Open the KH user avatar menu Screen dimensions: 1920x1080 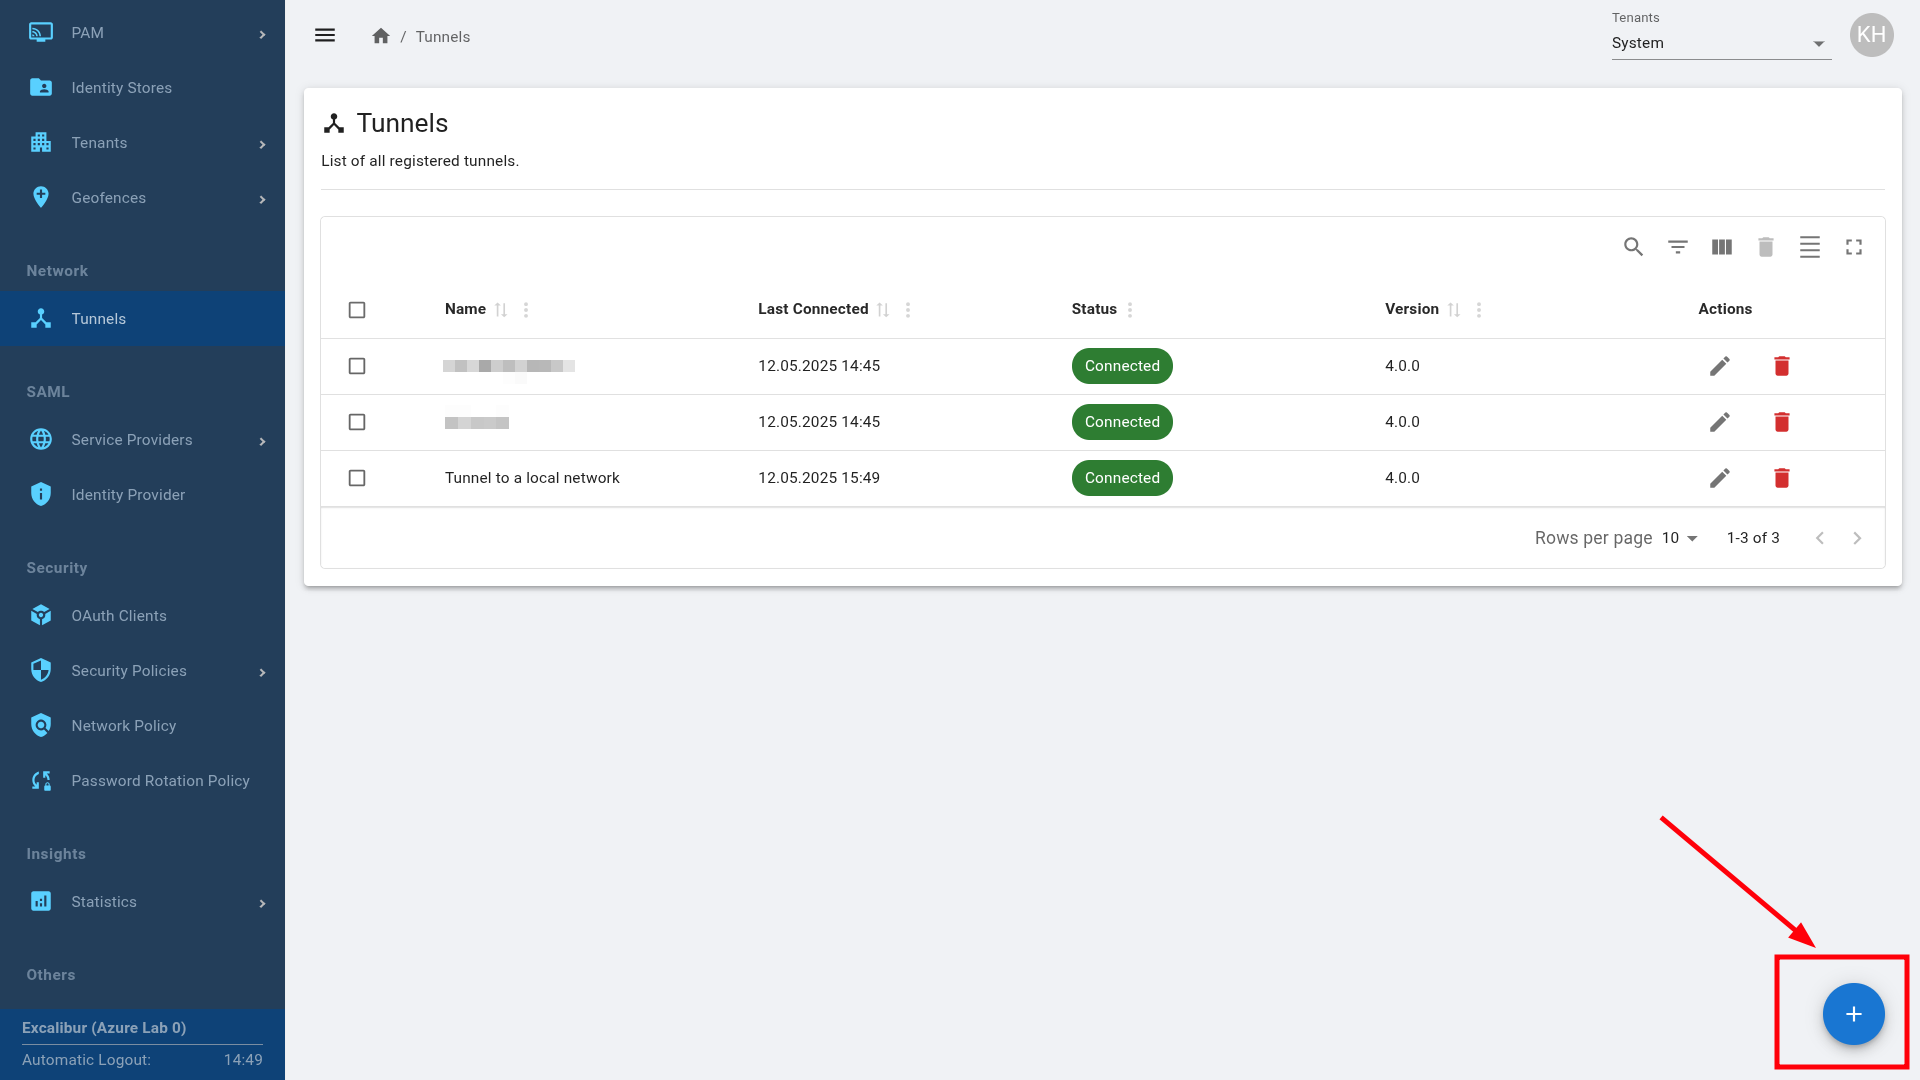pyautogui.click(x=1871, y=36)
